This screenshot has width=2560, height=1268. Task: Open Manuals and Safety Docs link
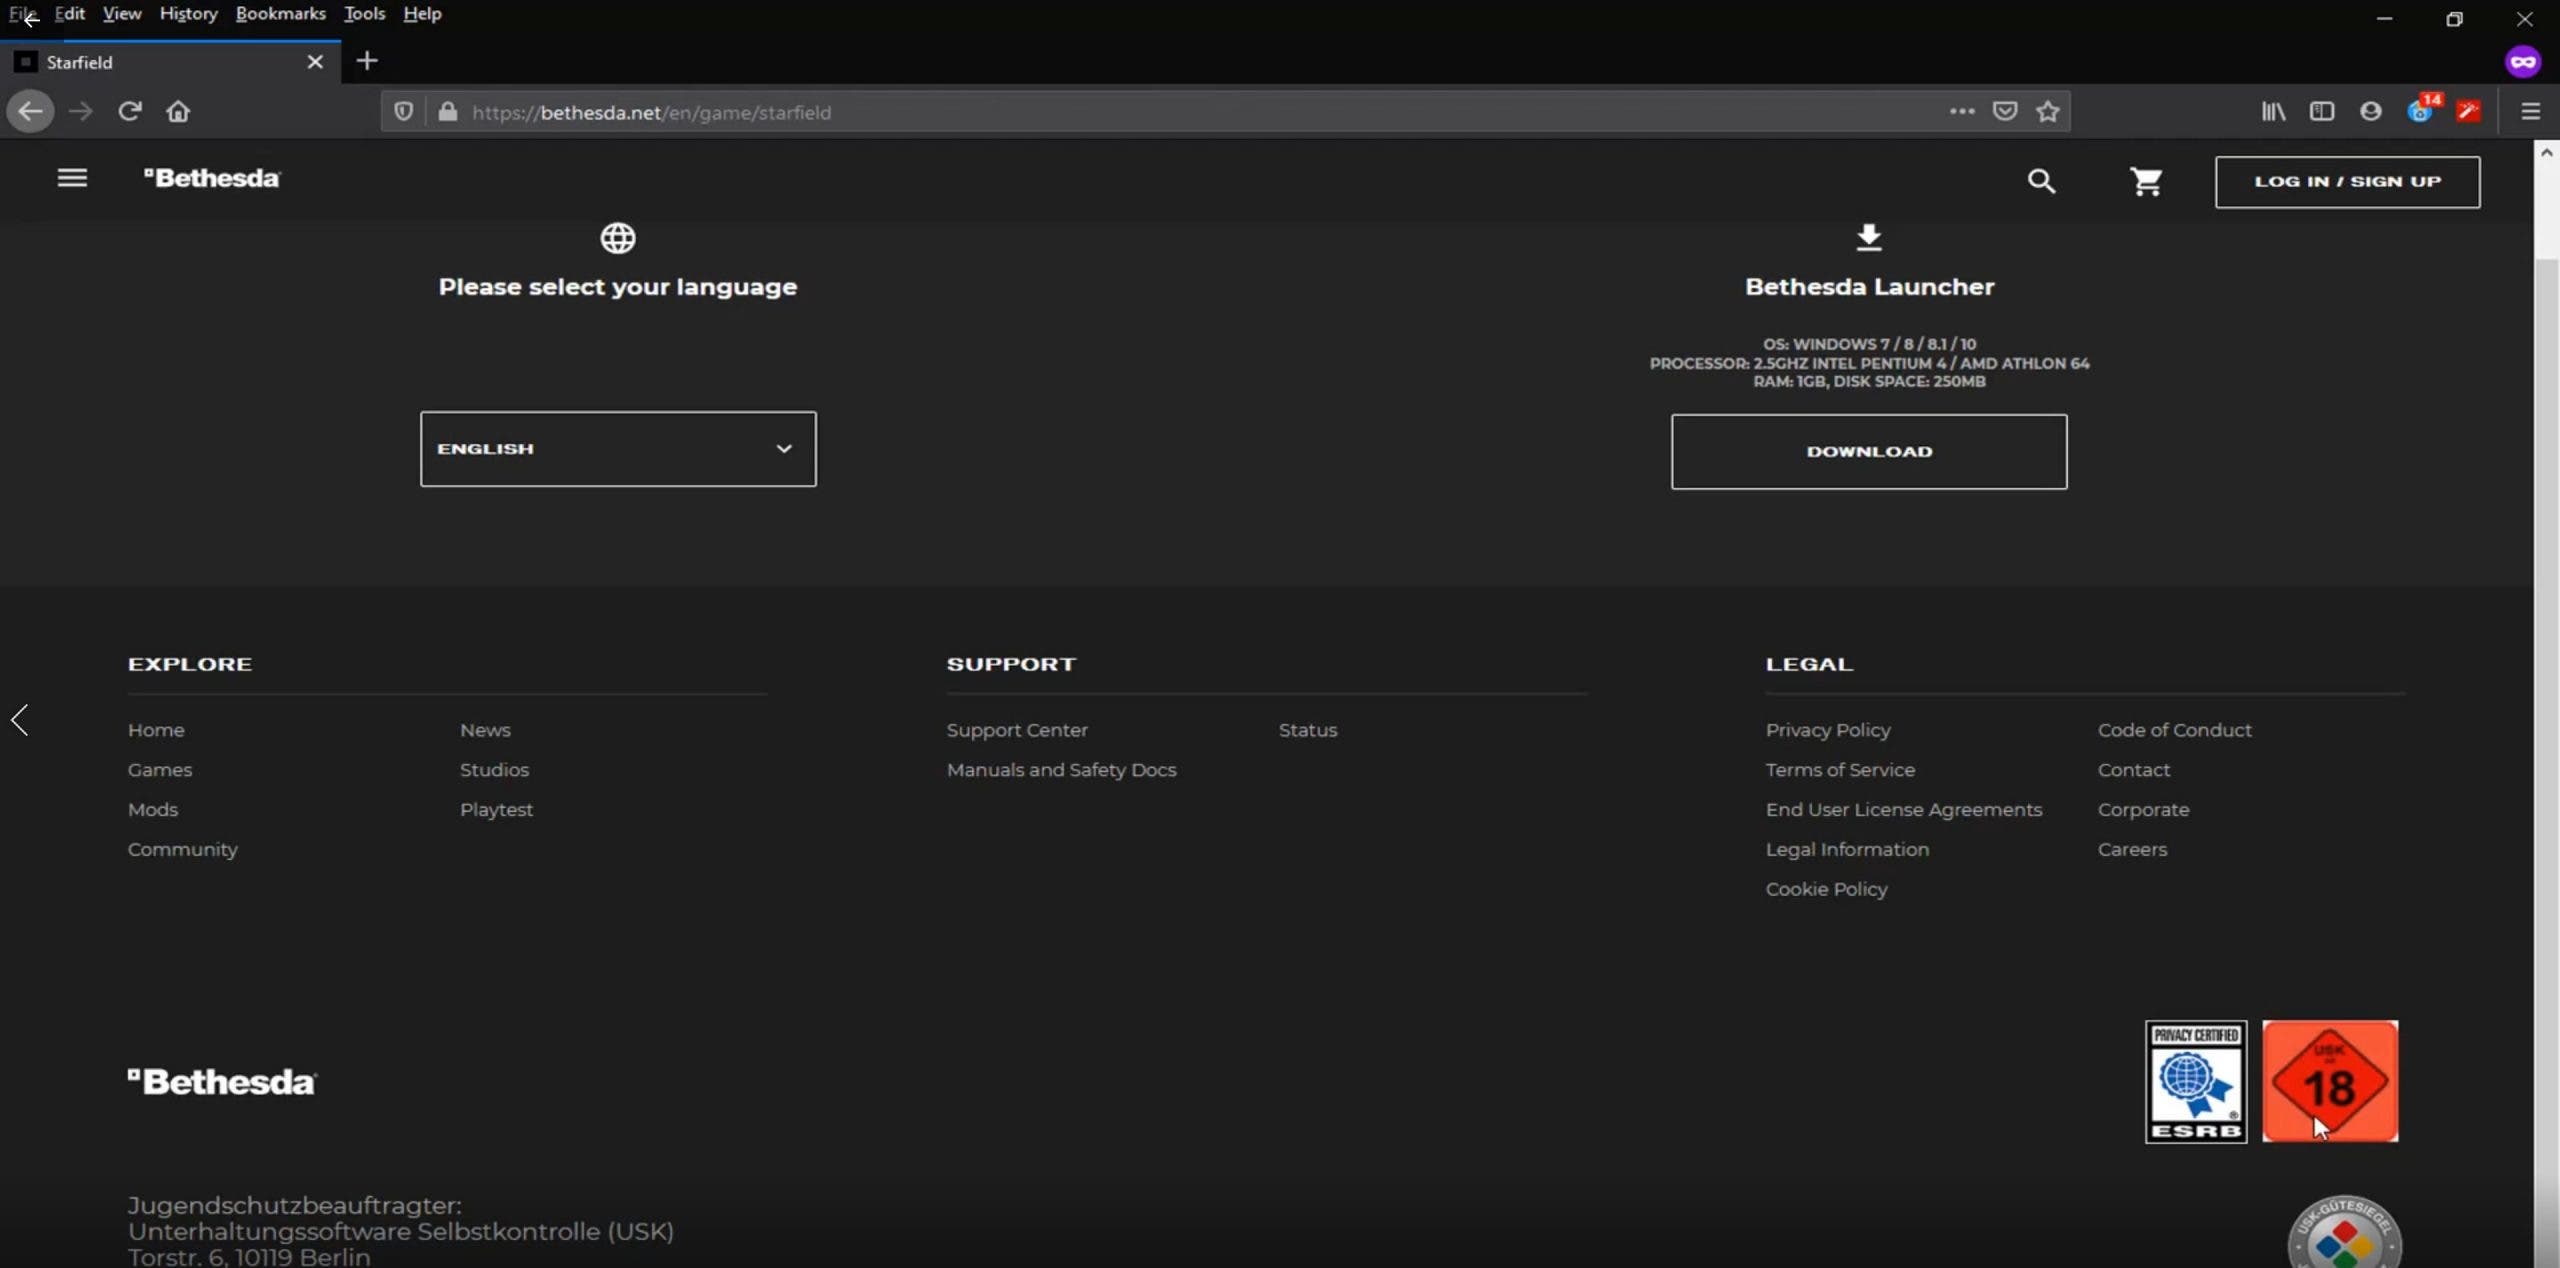1061,770
